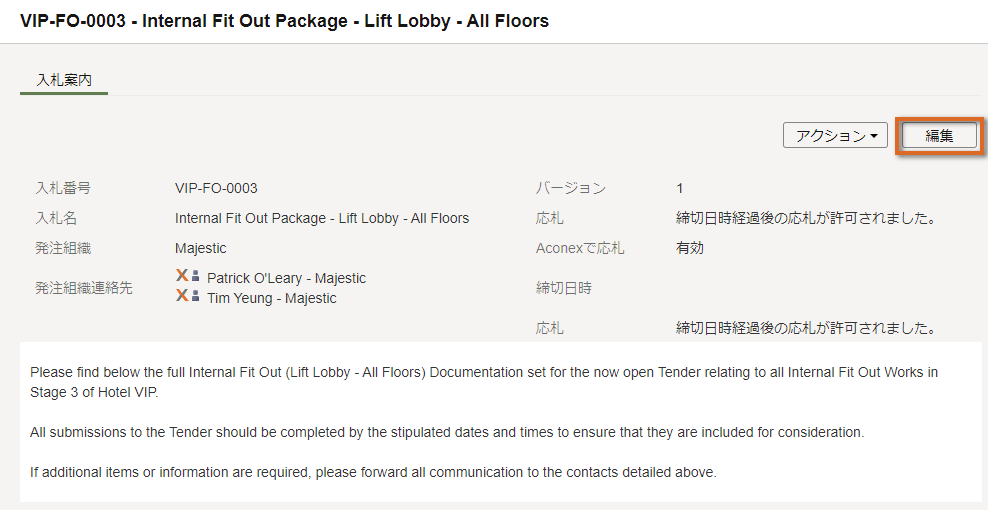Click the 締切日時 label

(x=564, y=288)
